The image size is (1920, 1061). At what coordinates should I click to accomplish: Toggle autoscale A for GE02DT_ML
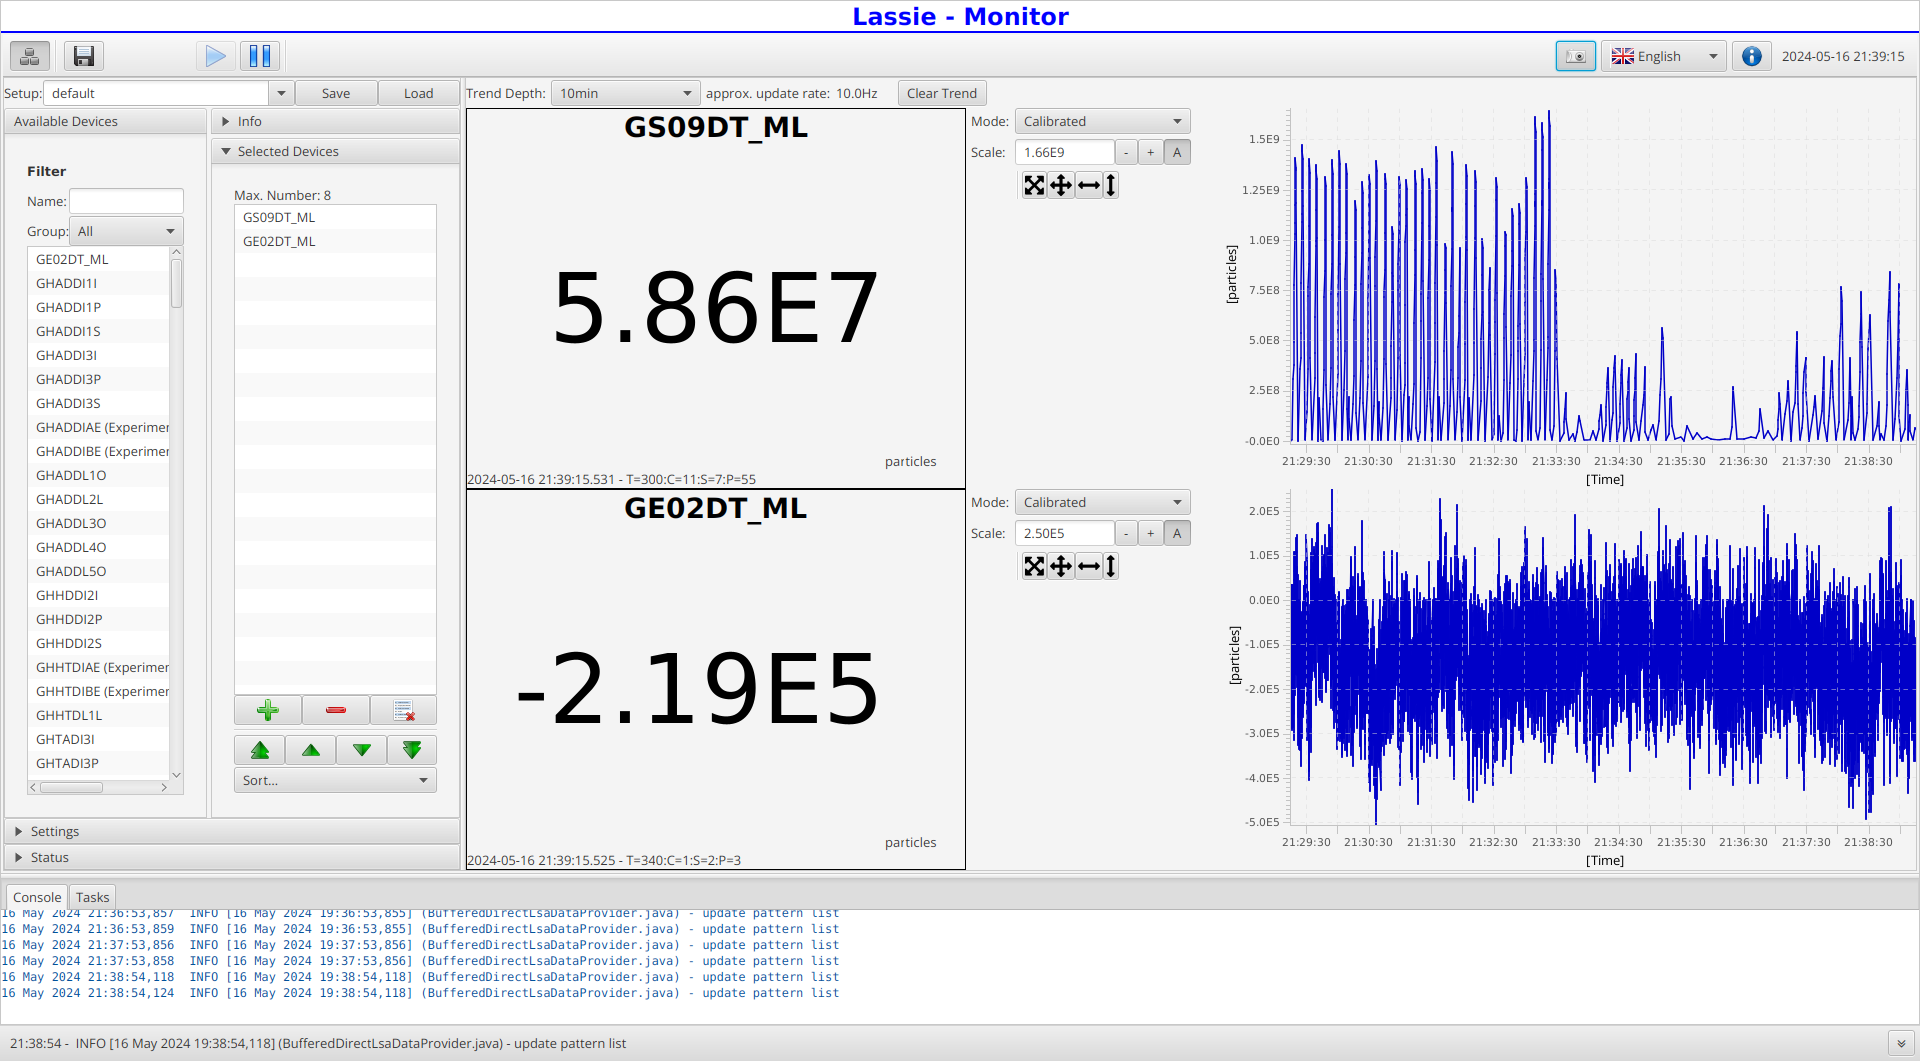click(x=1177, y=533)
